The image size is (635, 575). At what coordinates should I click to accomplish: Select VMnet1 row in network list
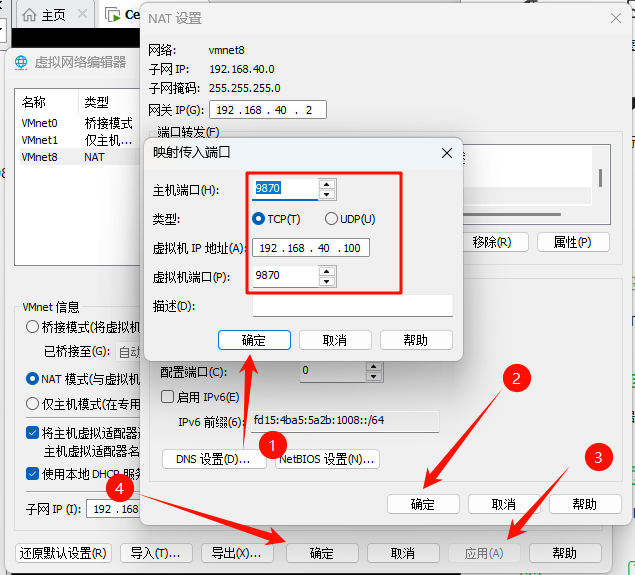point(79,140)
